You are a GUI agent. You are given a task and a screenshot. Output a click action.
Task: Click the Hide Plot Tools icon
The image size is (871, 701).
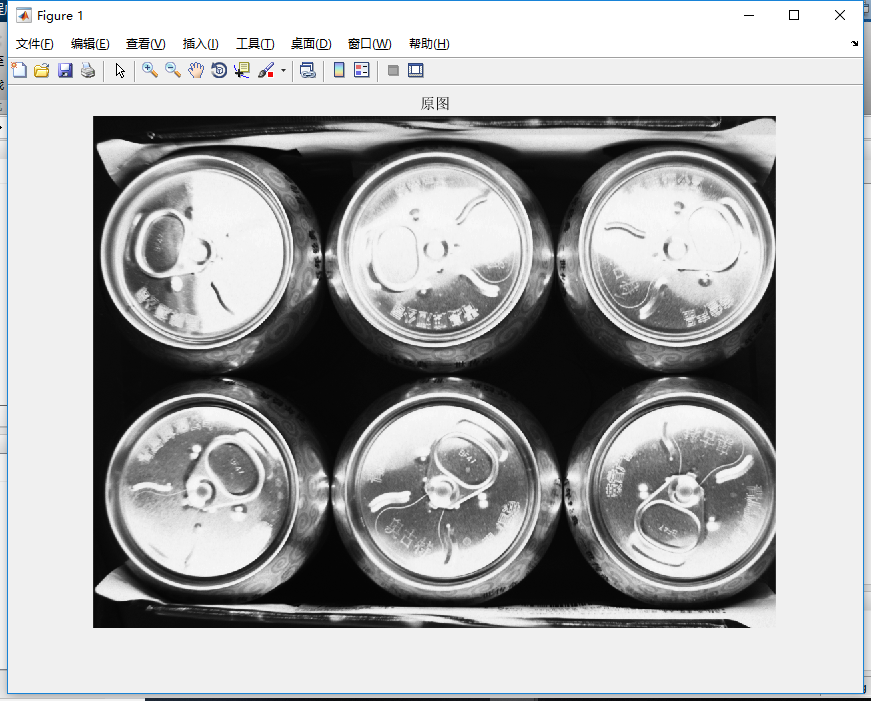[393, 71]
